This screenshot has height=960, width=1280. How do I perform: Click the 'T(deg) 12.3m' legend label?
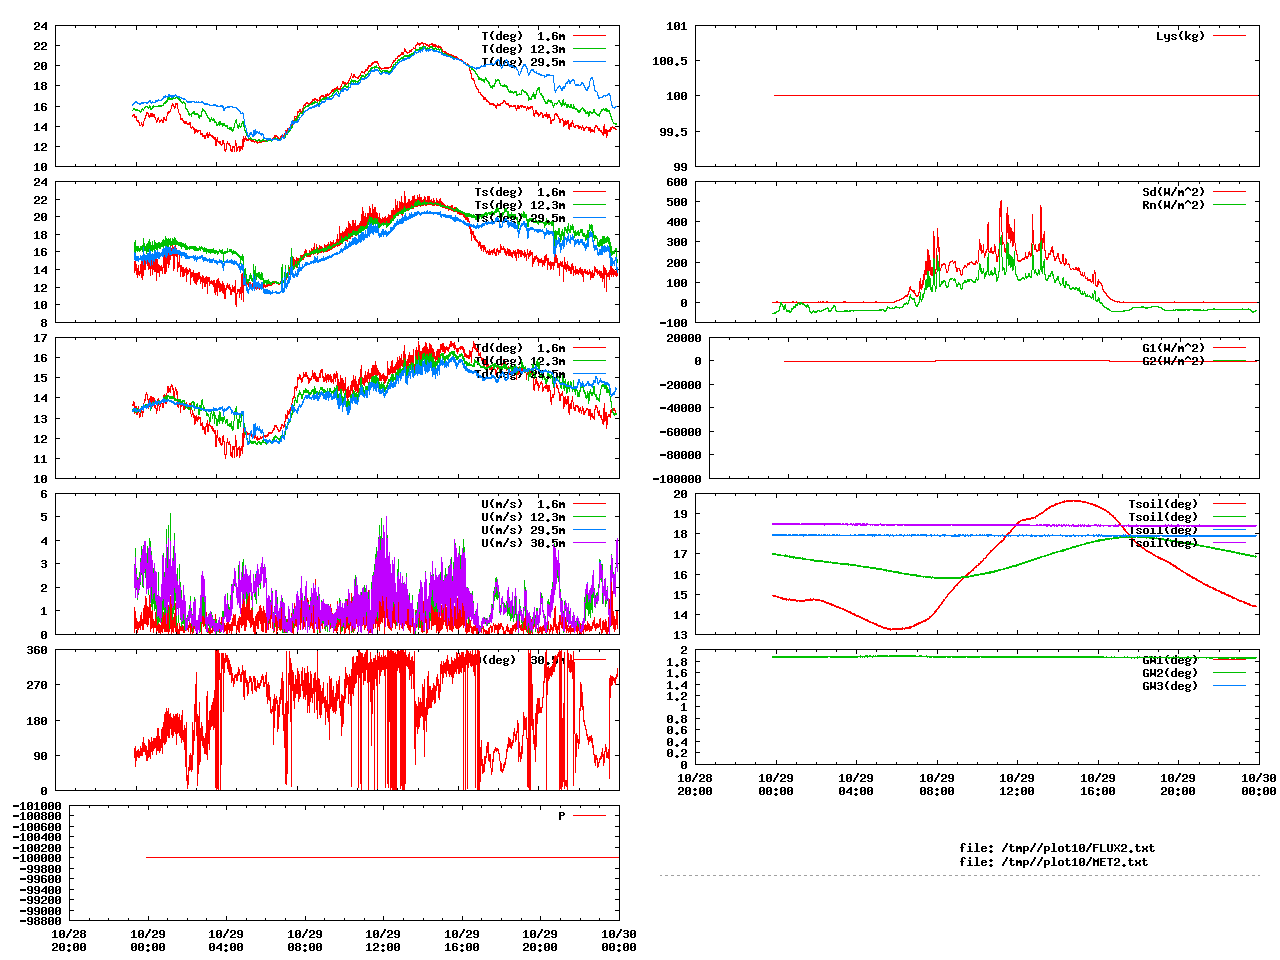(x=523, y=49)
